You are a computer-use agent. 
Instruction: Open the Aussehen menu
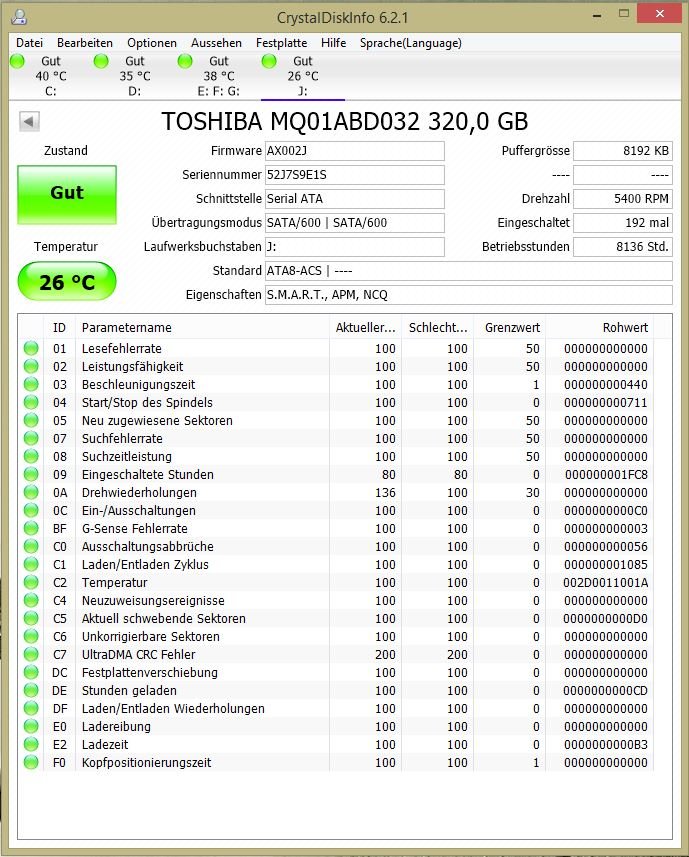point(216,43)
